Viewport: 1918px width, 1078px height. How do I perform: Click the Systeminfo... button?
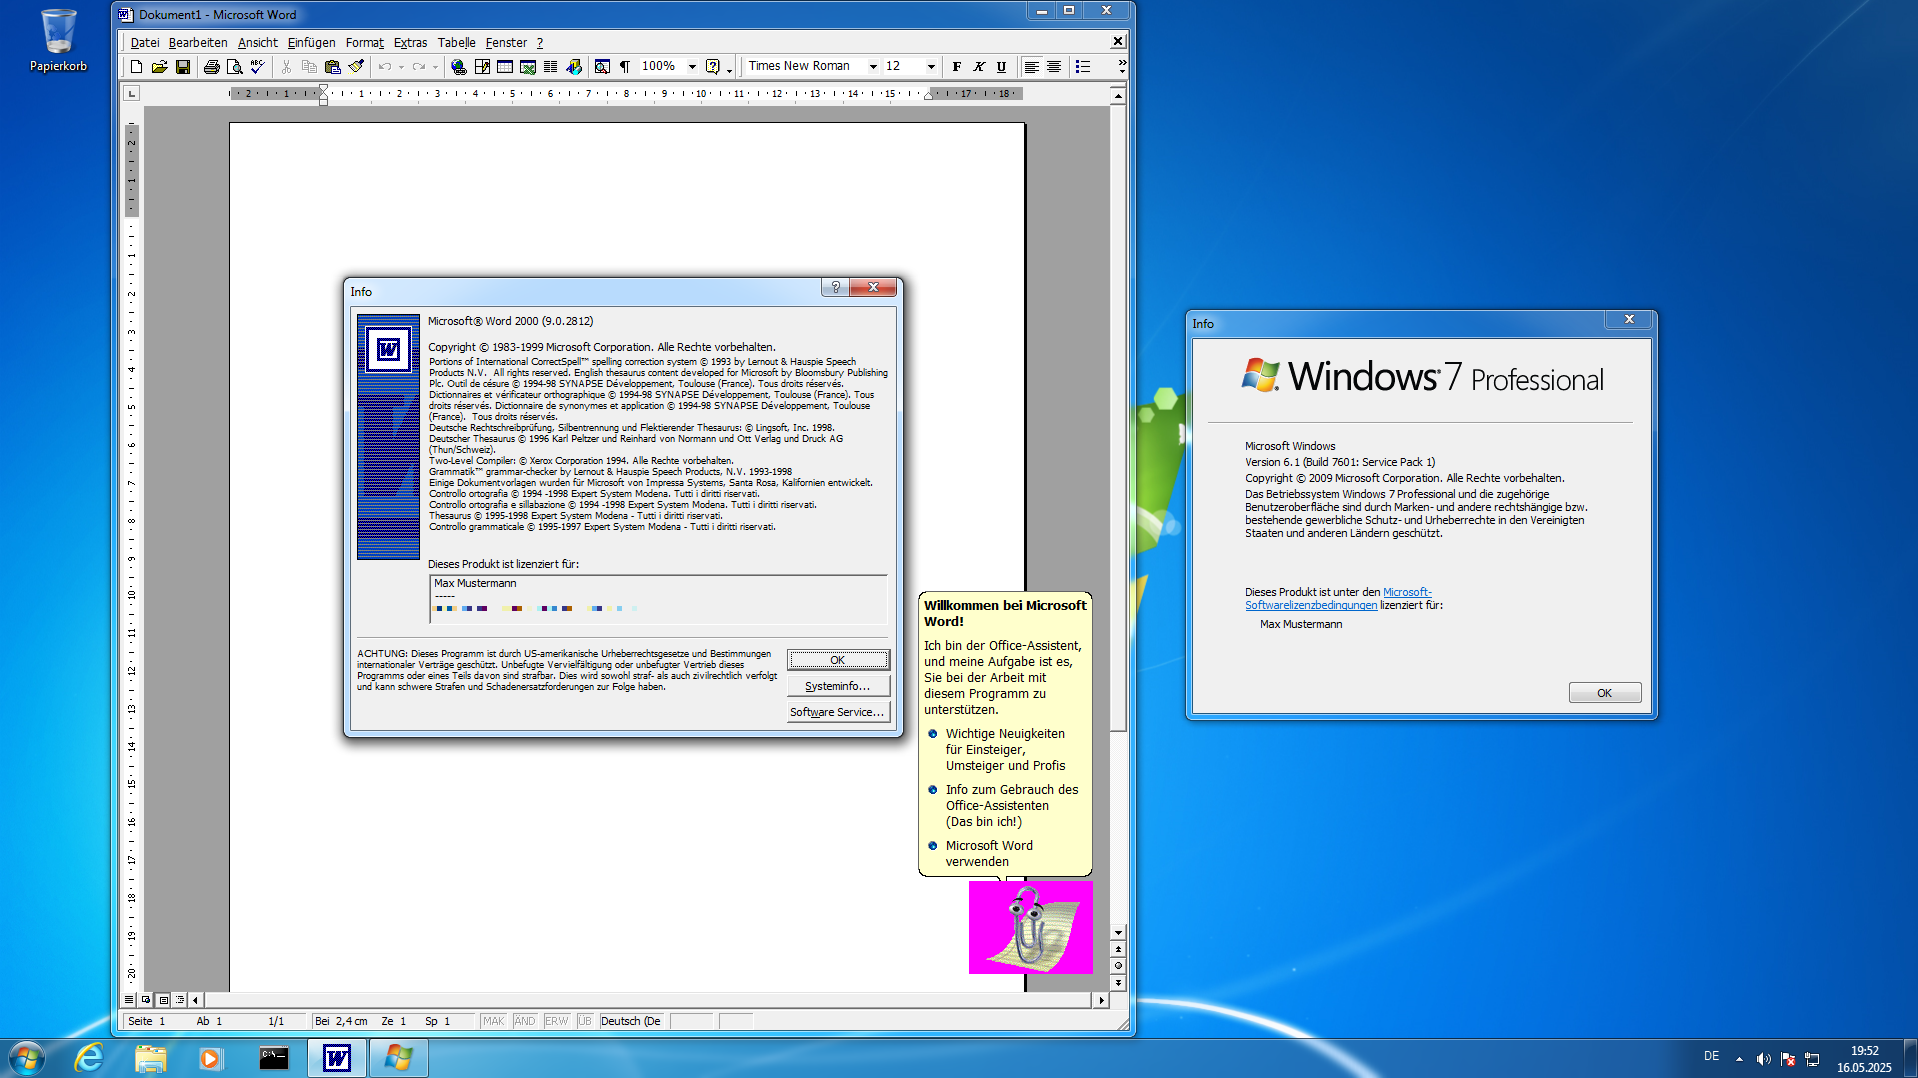[838, 686]
